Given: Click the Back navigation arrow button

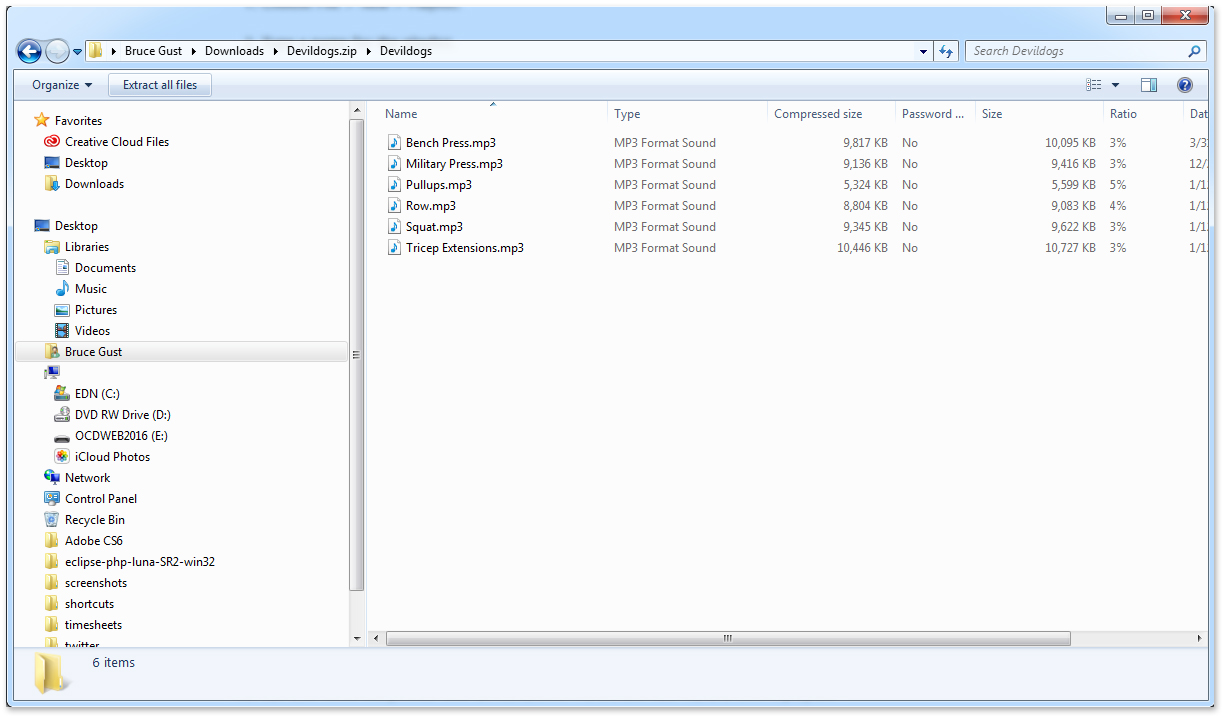Looking at the screenshot, I should click(x=30, y=51).
